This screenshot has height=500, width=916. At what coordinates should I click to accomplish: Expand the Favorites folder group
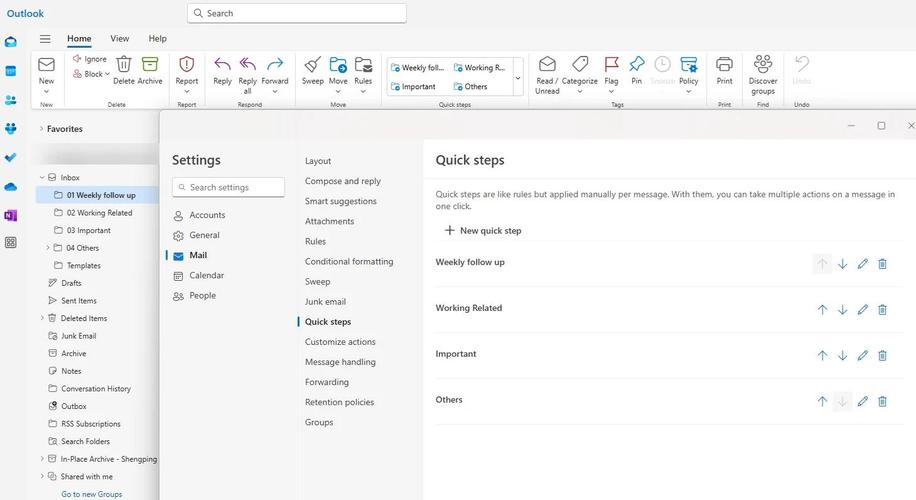click(x=41, y=129)
